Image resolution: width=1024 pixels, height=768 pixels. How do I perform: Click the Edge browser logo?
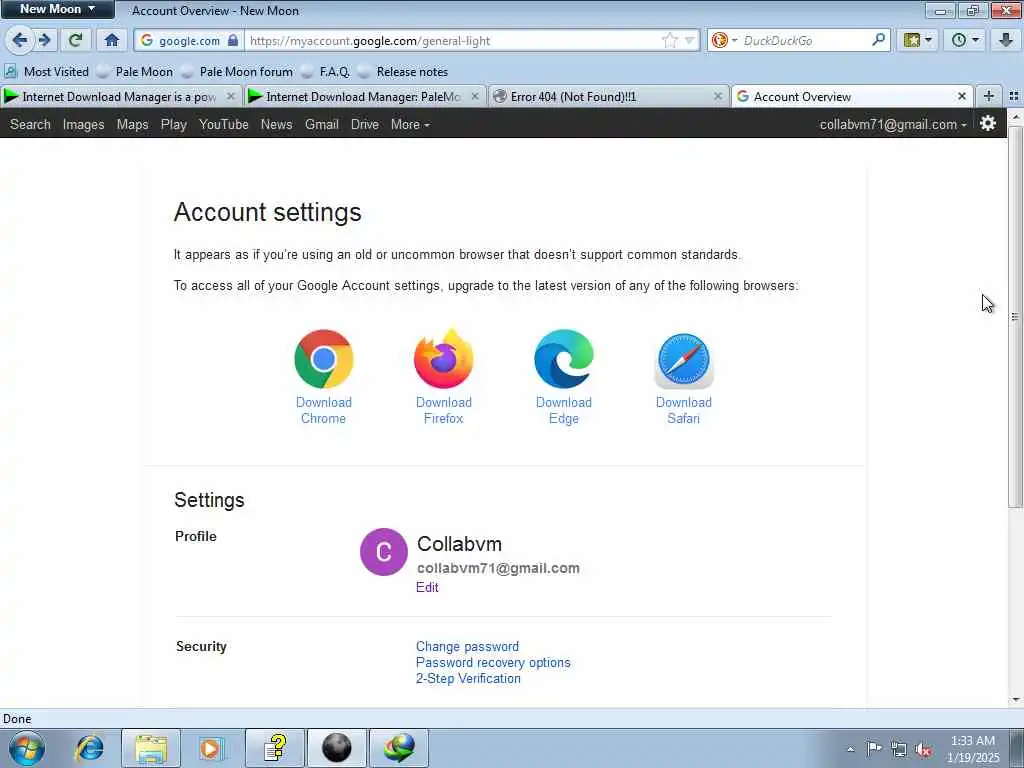pos(564,359)
